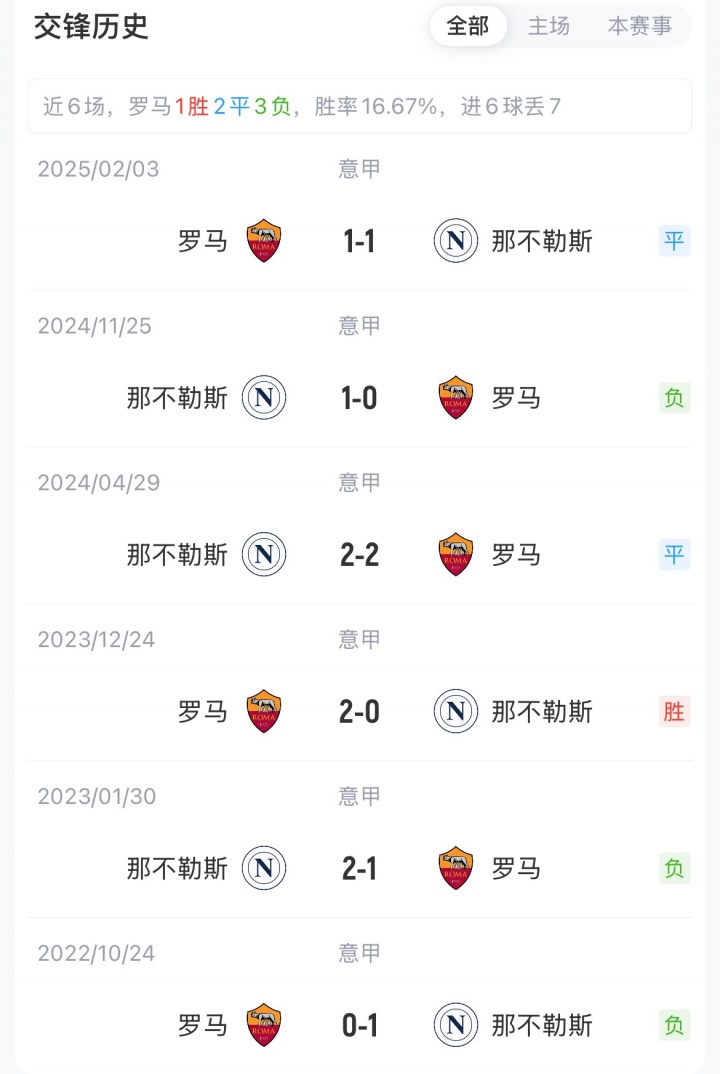Click 意甲 league label for 2024/11/25 match
This screenshot has width=720, height=1074.
359,326
